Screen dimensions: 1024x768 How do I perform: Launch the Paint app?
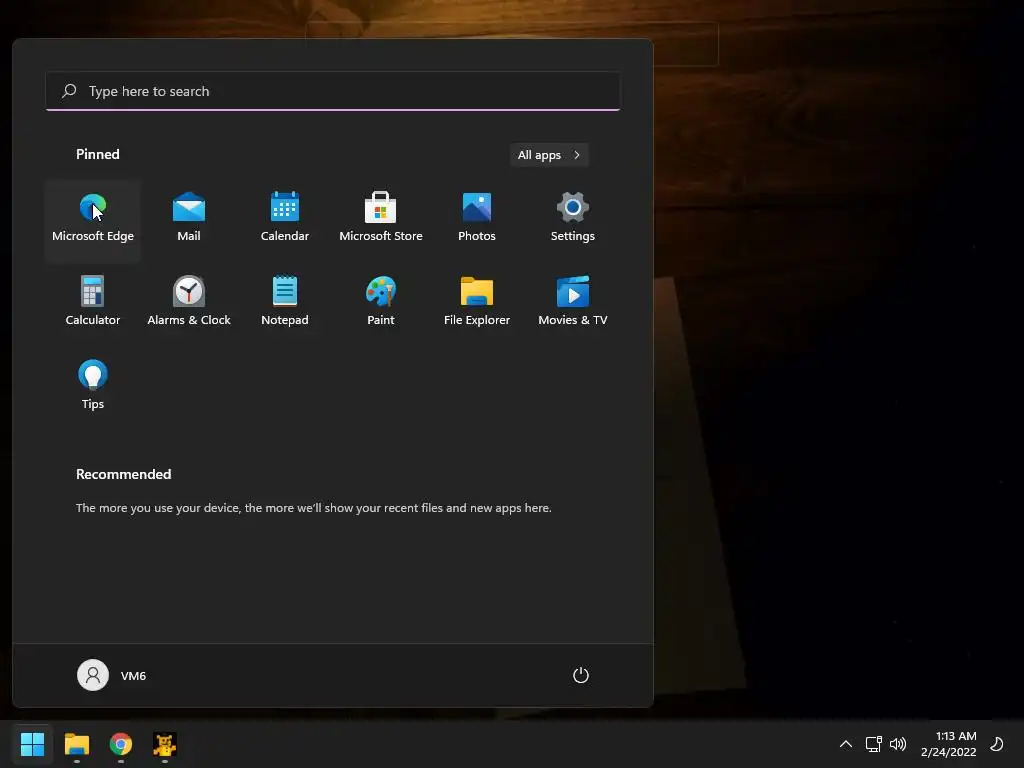381,305
